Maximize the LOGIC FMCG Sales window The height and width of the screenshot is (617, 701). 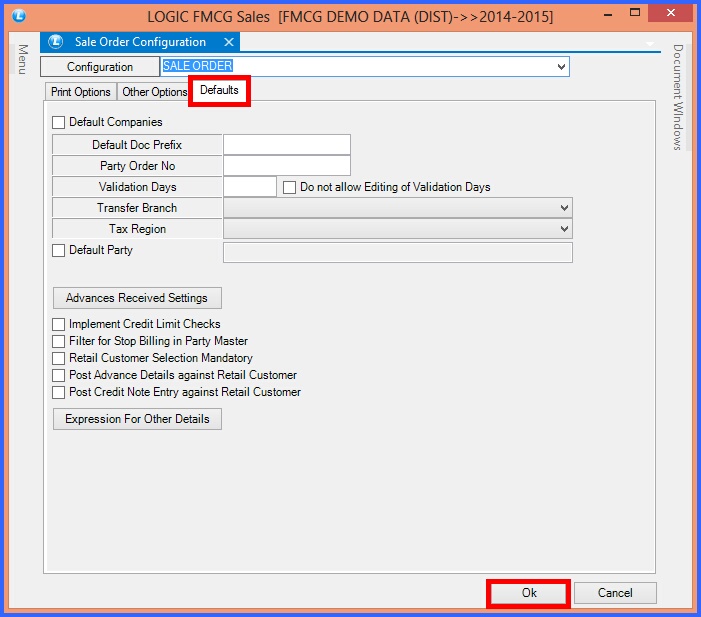(x=635, y=13)
